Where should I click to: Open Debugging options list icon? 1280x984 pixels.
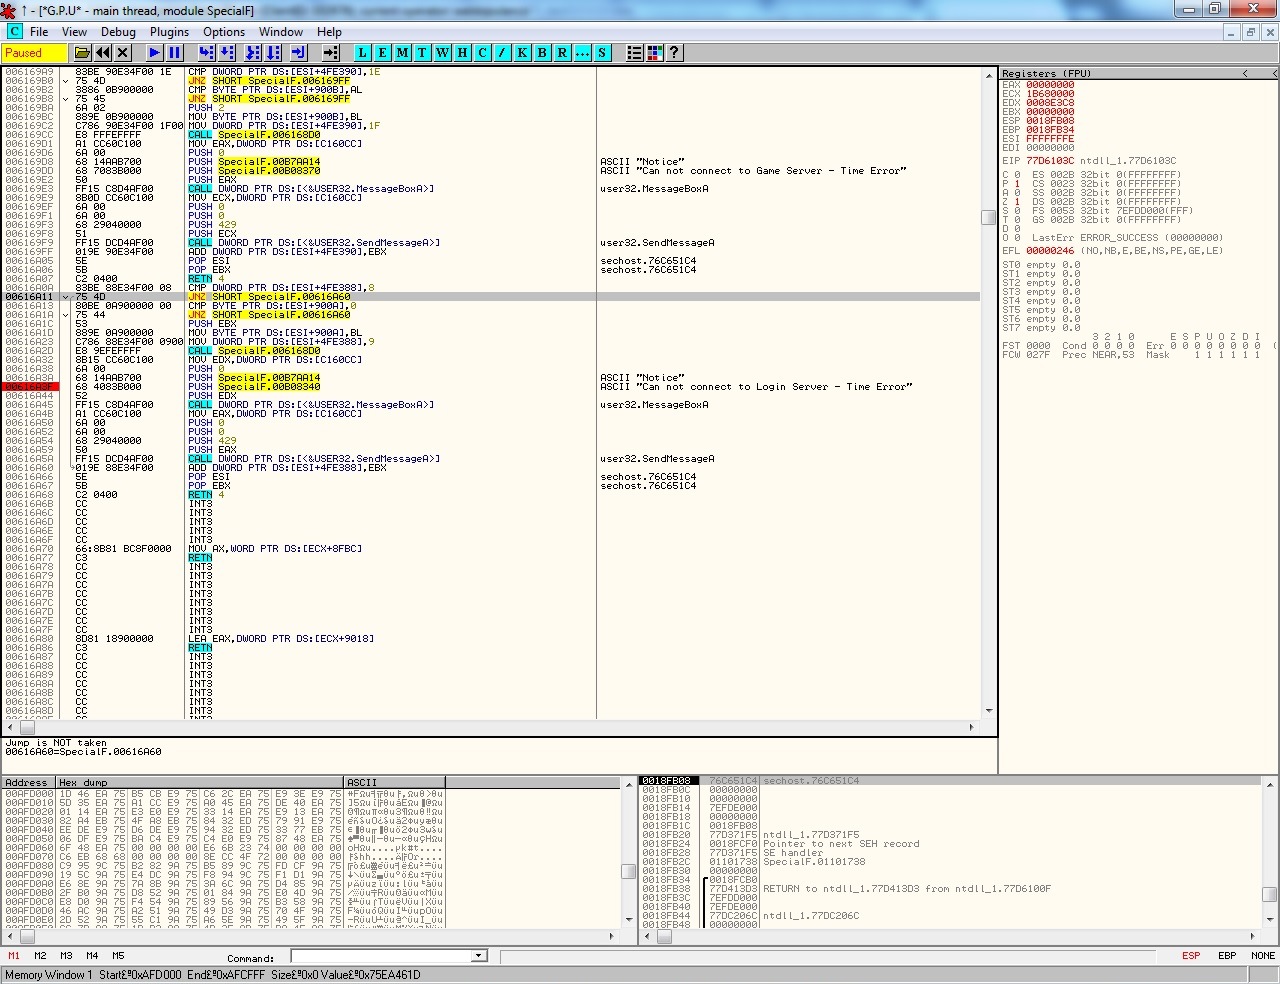(634, 53)
